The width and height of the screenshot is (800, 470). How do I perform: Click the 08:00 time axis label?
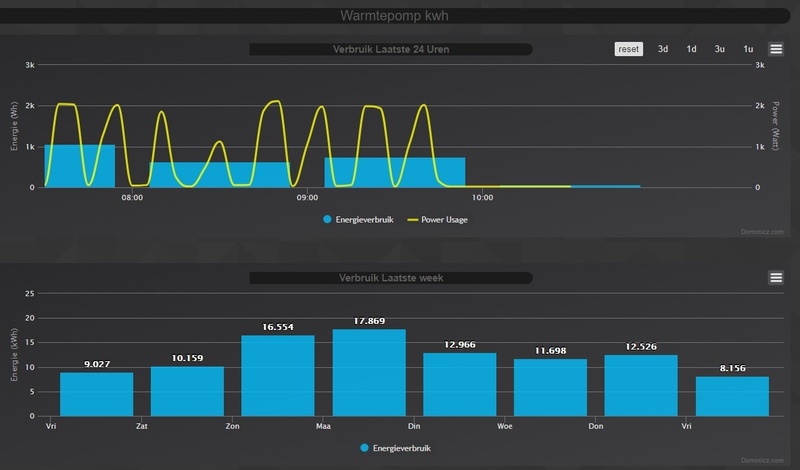point(132,197)
